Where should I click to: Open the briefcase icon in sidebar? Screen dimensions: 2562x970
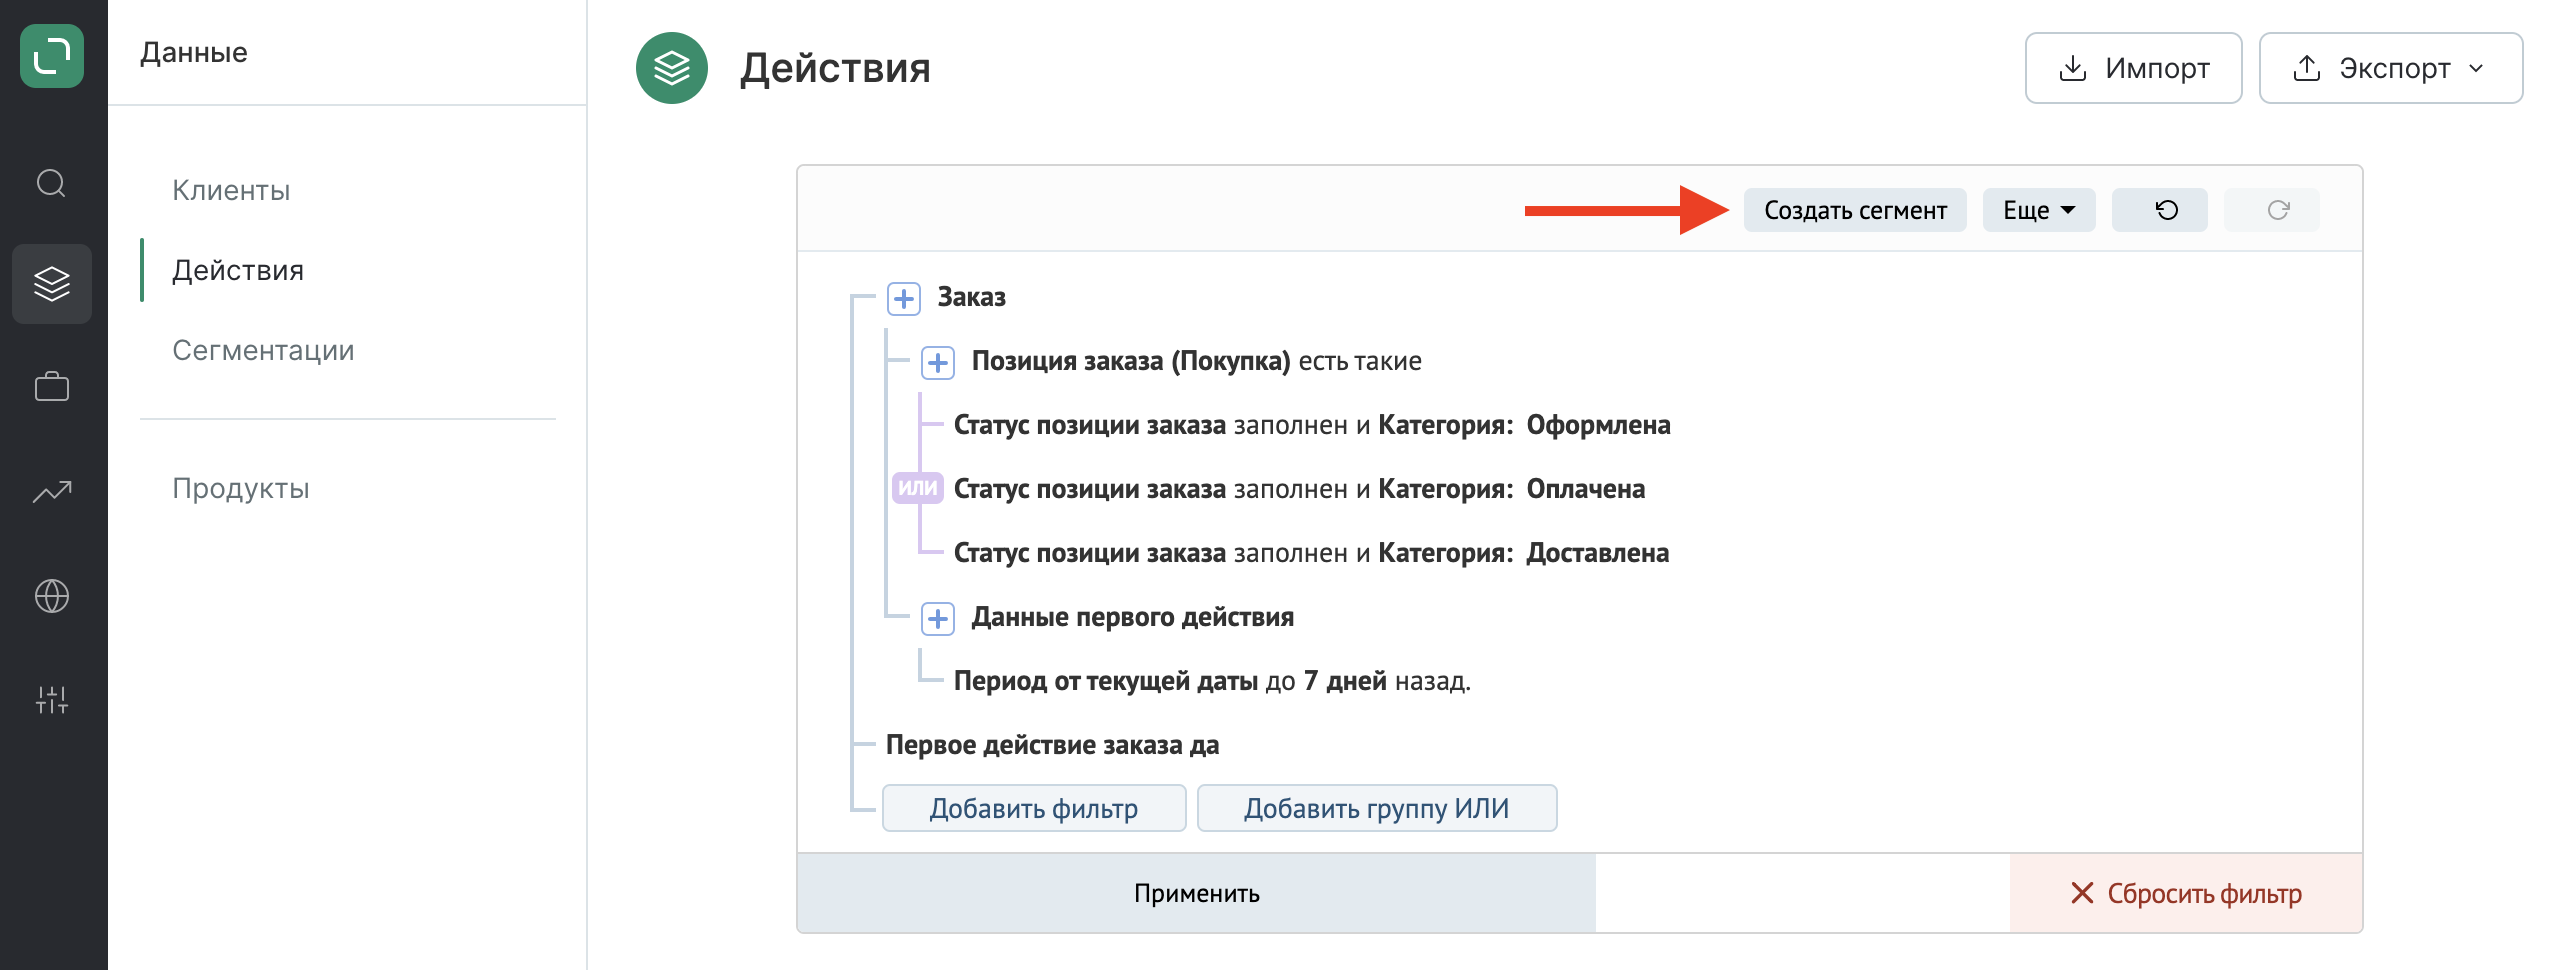(x=52, y=387)
